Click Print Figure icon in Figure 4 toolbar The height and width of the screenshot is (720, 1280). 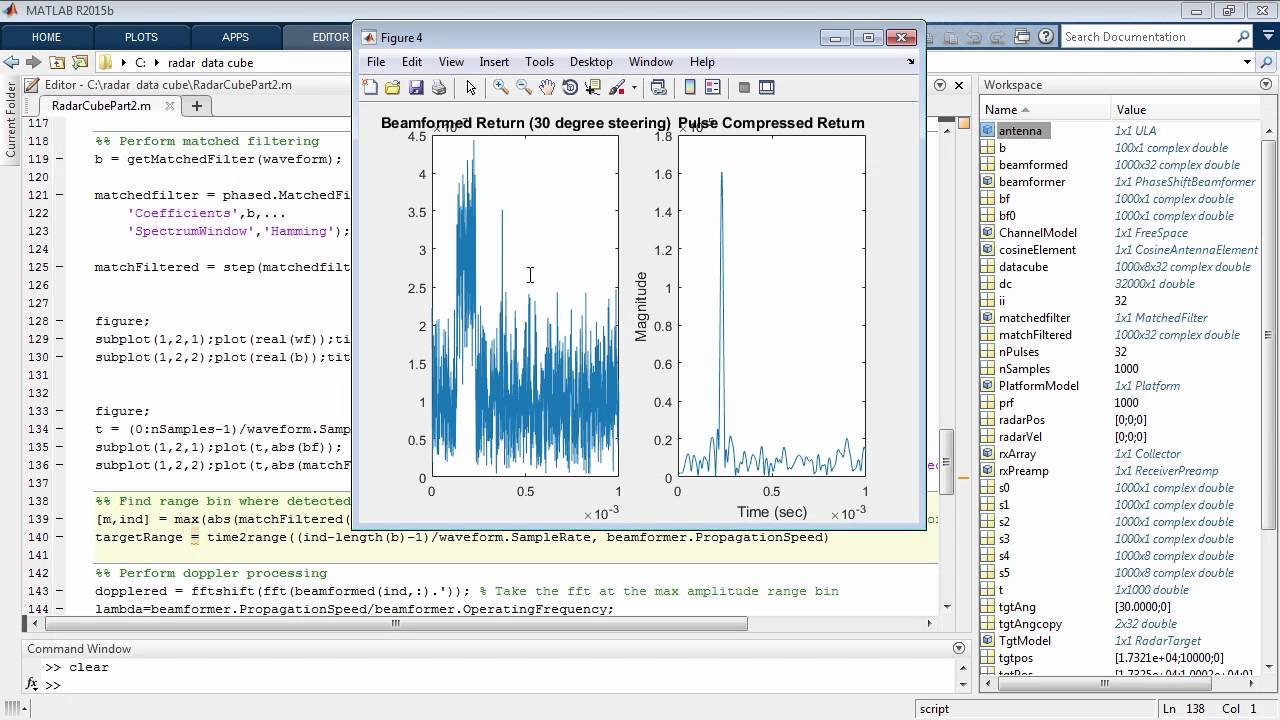point(439,88)
